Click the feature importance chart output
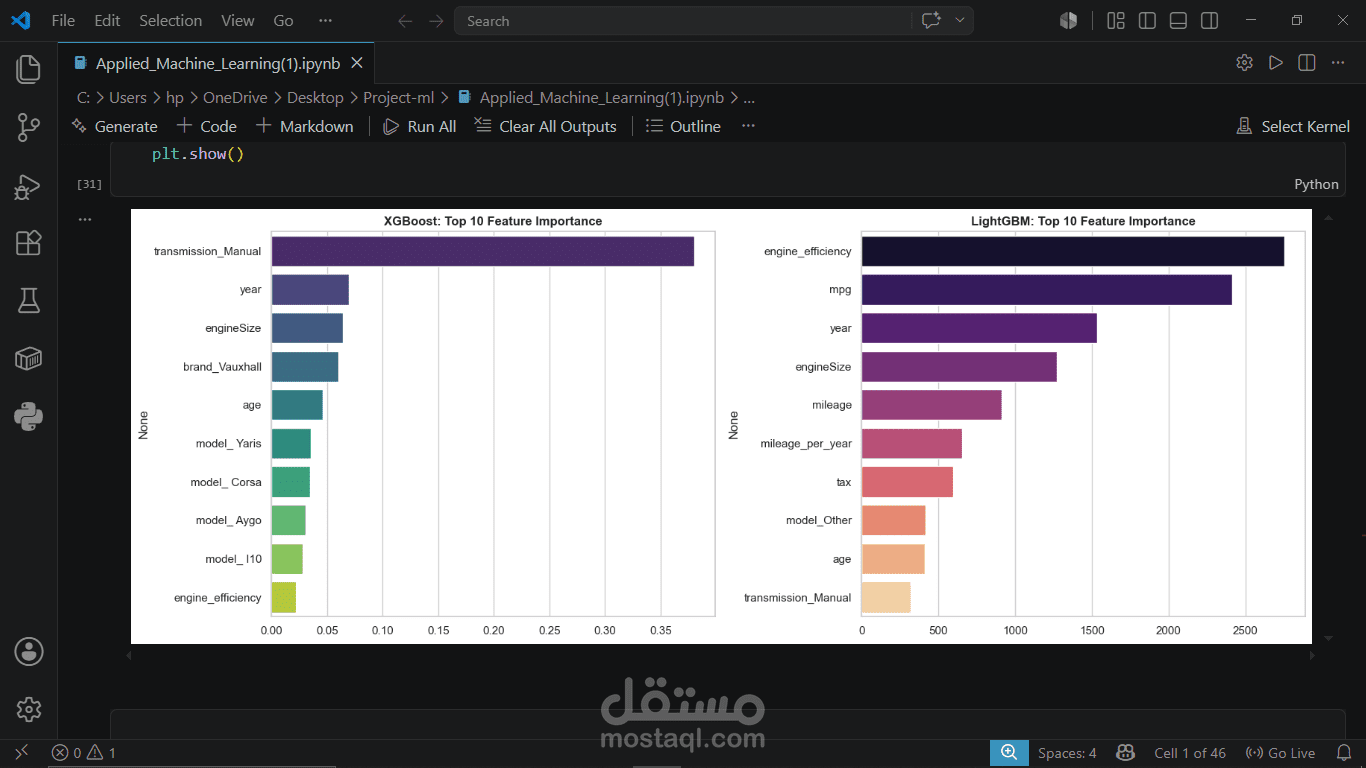This screenshot has height=768, width=1366. coord(721,426)
